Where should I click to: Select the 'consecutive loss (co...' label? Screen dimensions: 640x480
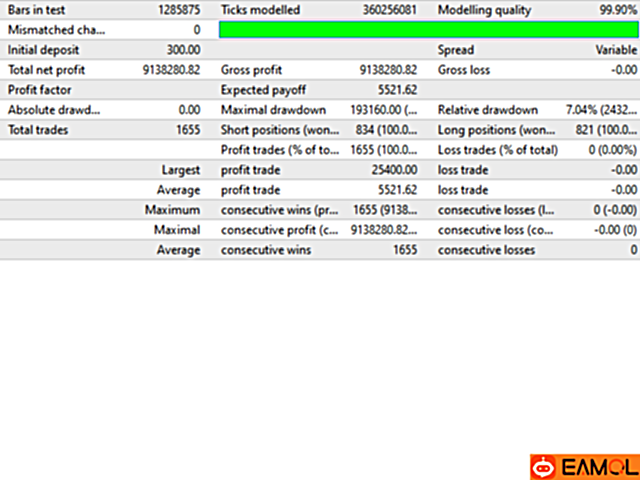click(x=496, y=230)
